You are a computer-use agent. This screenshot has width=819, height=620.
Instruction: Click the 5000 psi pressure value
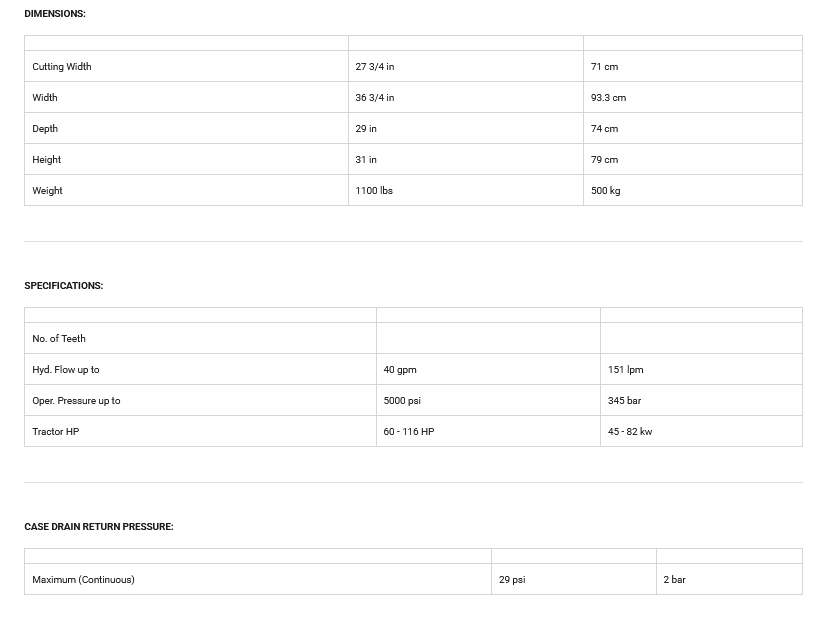click(402, 401)
